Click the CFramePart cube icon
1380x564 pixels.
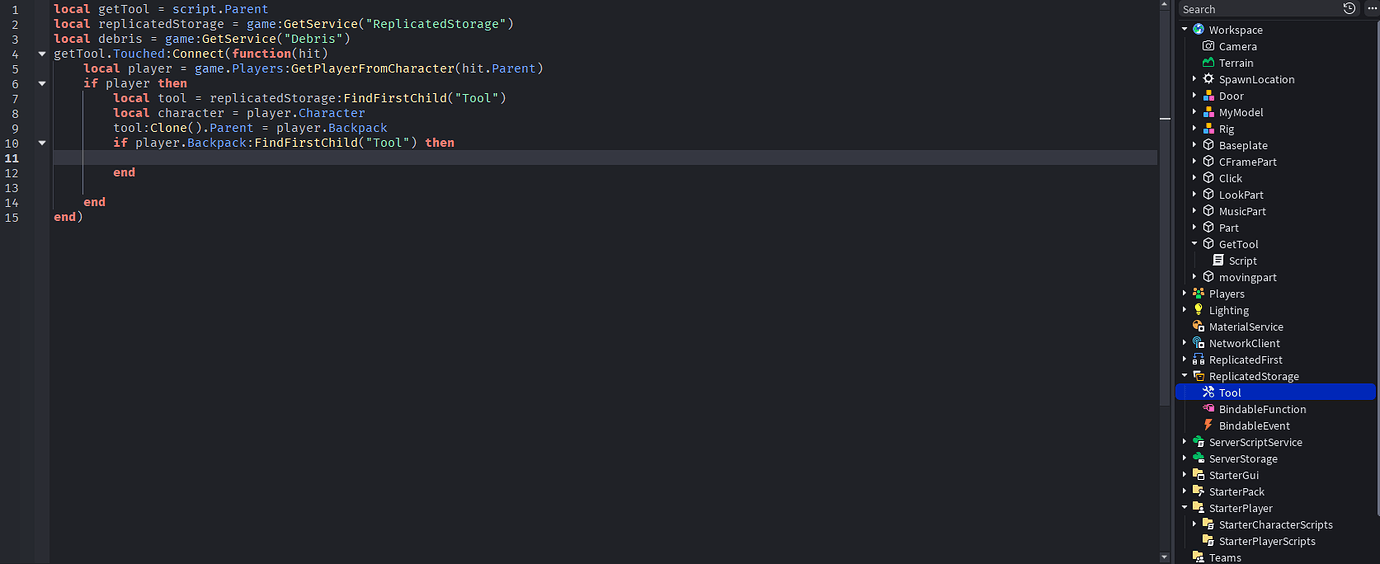[1208, 162]
